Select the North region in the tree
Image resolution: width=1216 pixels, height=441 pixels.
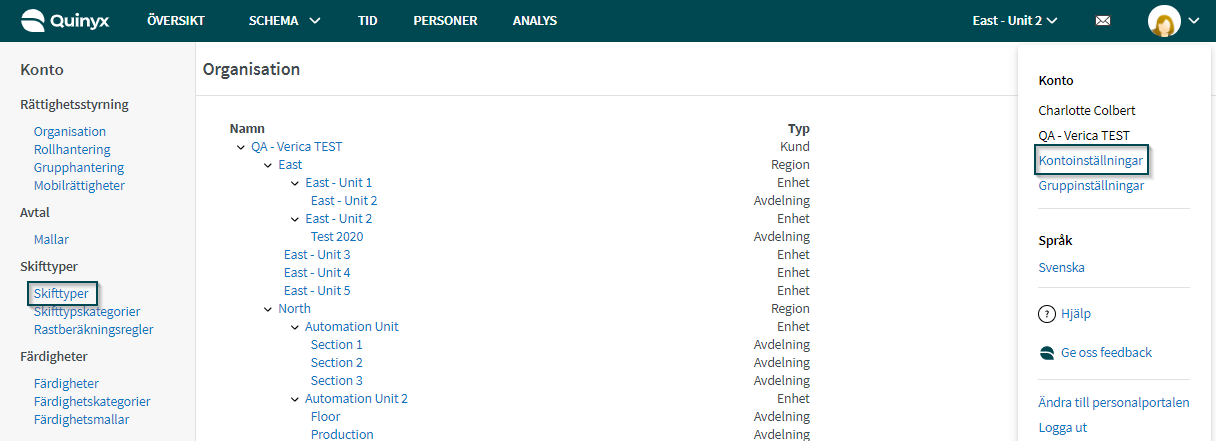coord(295,309)
